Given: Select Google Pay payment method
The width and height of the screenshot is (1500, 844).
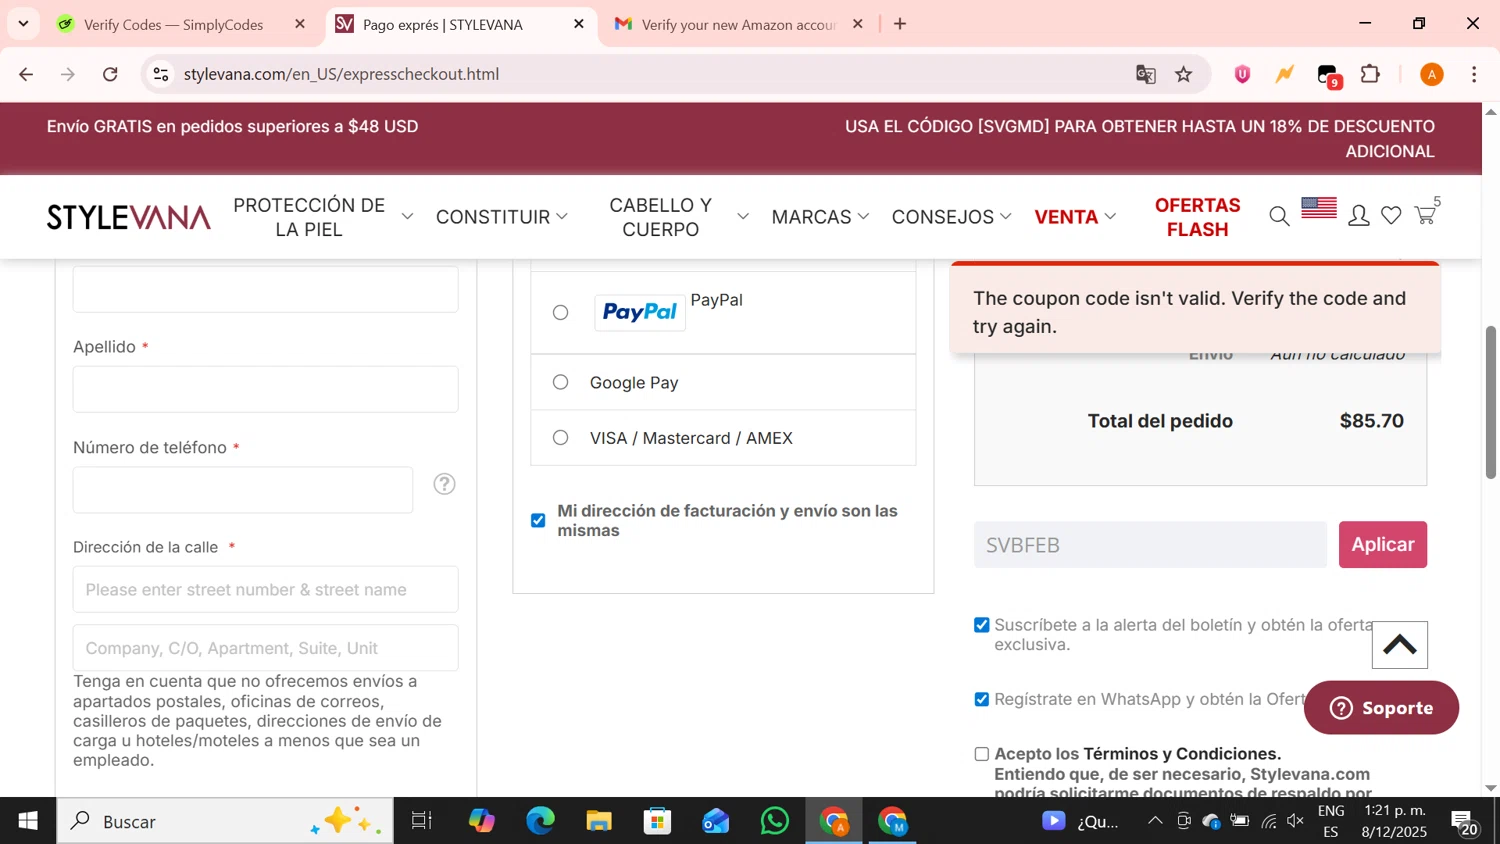Looking at the screenshot, I should (561, 382).
